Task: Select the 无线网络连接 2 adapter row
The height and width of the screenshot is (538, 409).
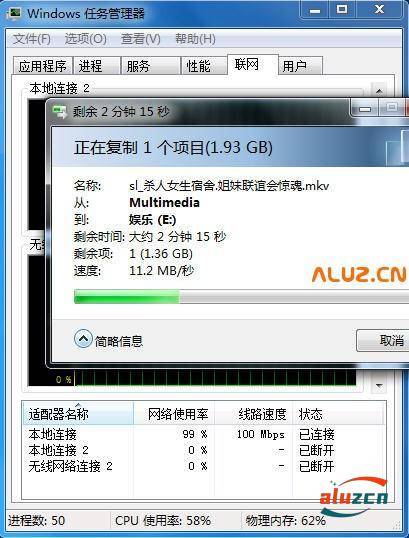Action: [x=204, y=466]
